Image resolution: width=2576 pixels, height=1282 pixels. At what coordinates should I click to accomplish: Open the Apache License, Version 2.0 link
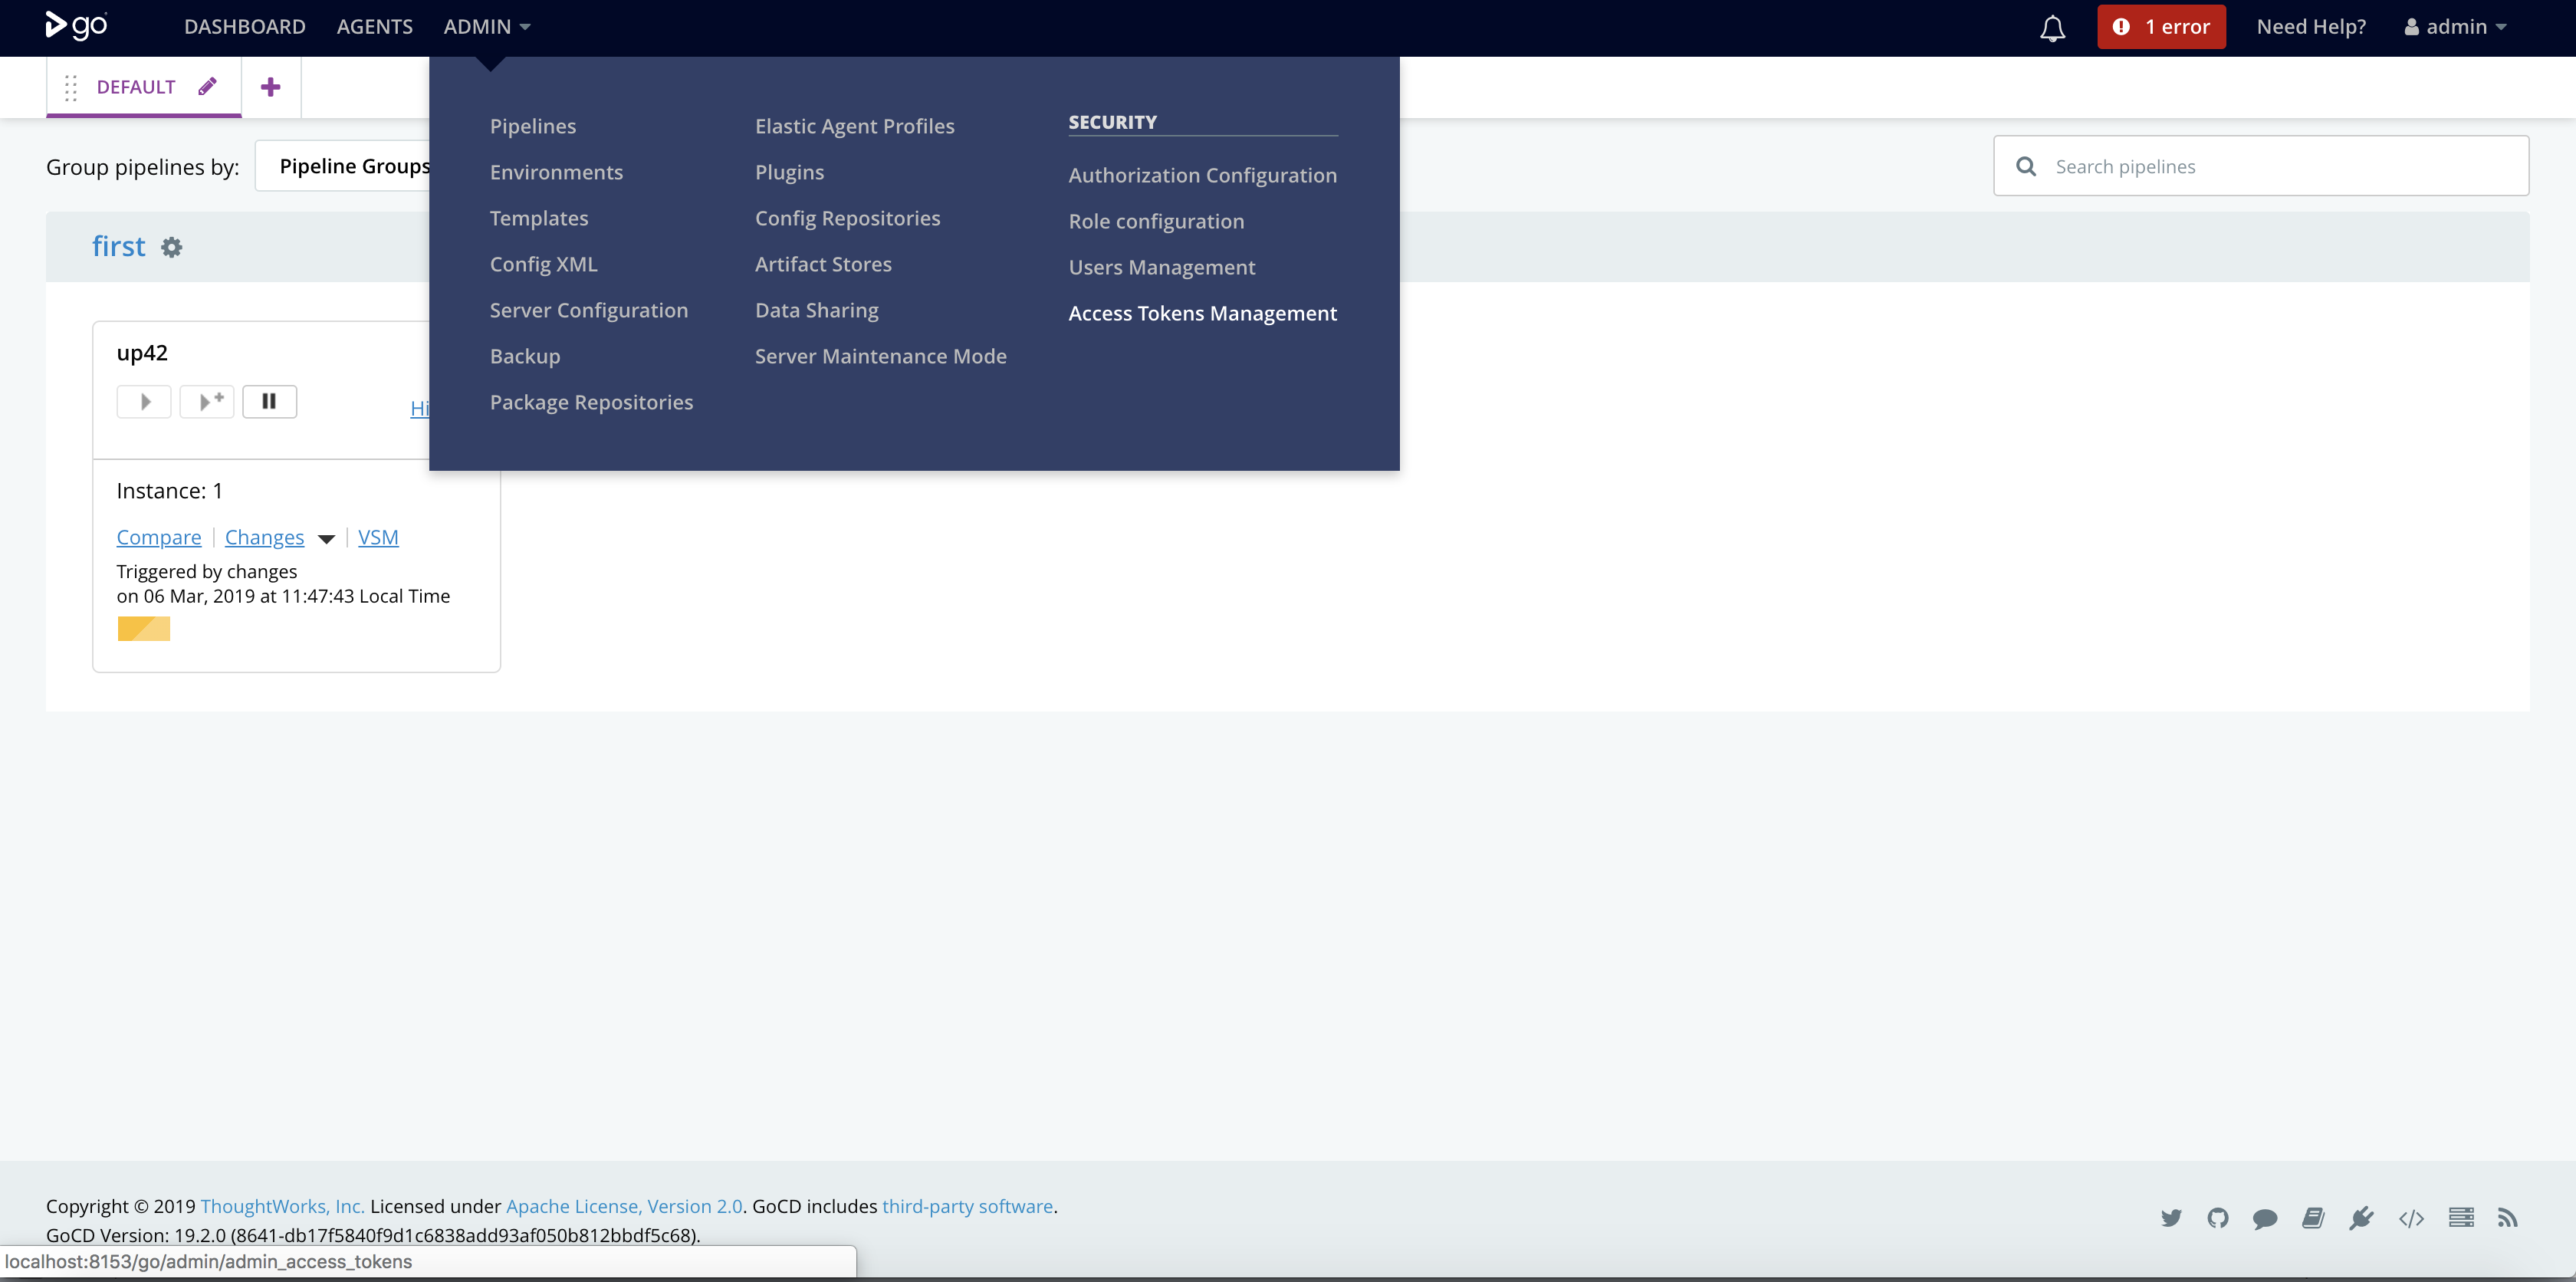coord(624,1206)
